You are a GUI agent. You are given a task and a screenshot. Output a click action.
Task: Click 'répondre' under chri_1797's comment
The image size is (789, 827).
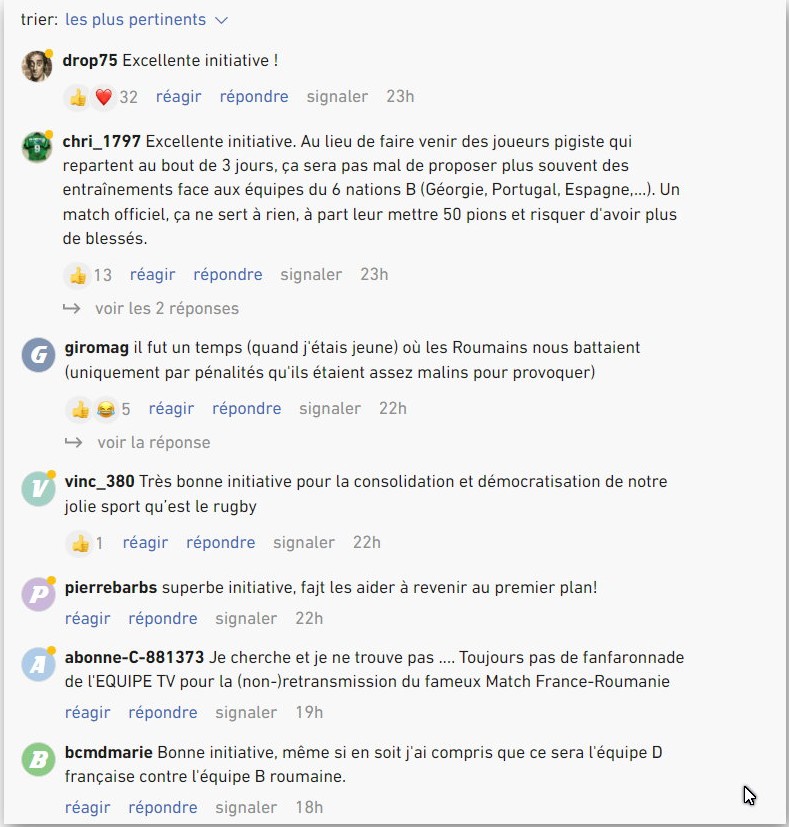228,275
